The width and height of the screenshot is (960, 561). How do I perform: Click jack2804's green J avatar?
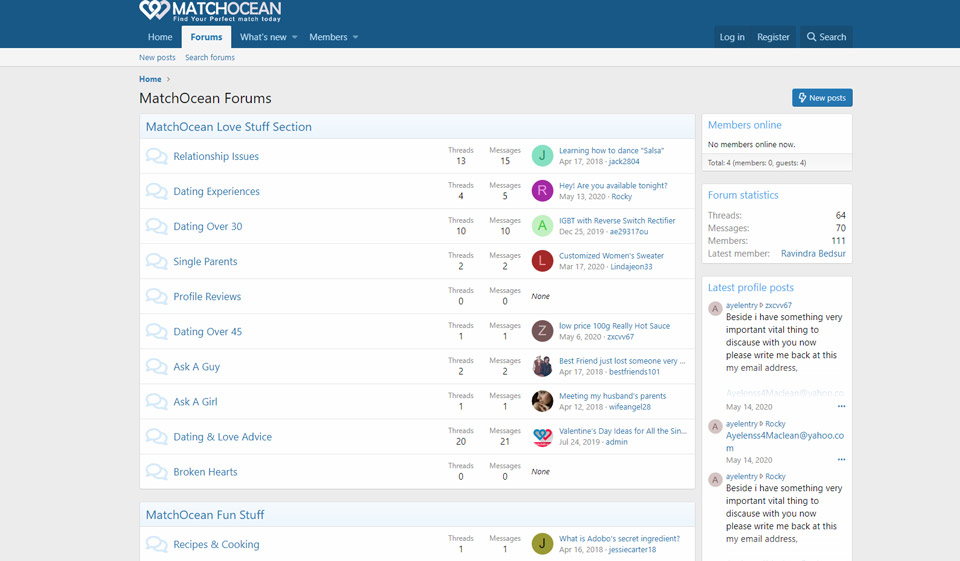pyautogui.click(x=542, y=156)
